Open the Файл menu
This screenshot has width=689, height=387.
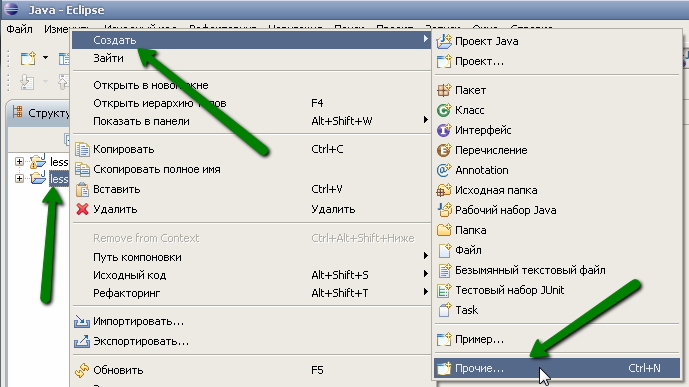point(19,29)
